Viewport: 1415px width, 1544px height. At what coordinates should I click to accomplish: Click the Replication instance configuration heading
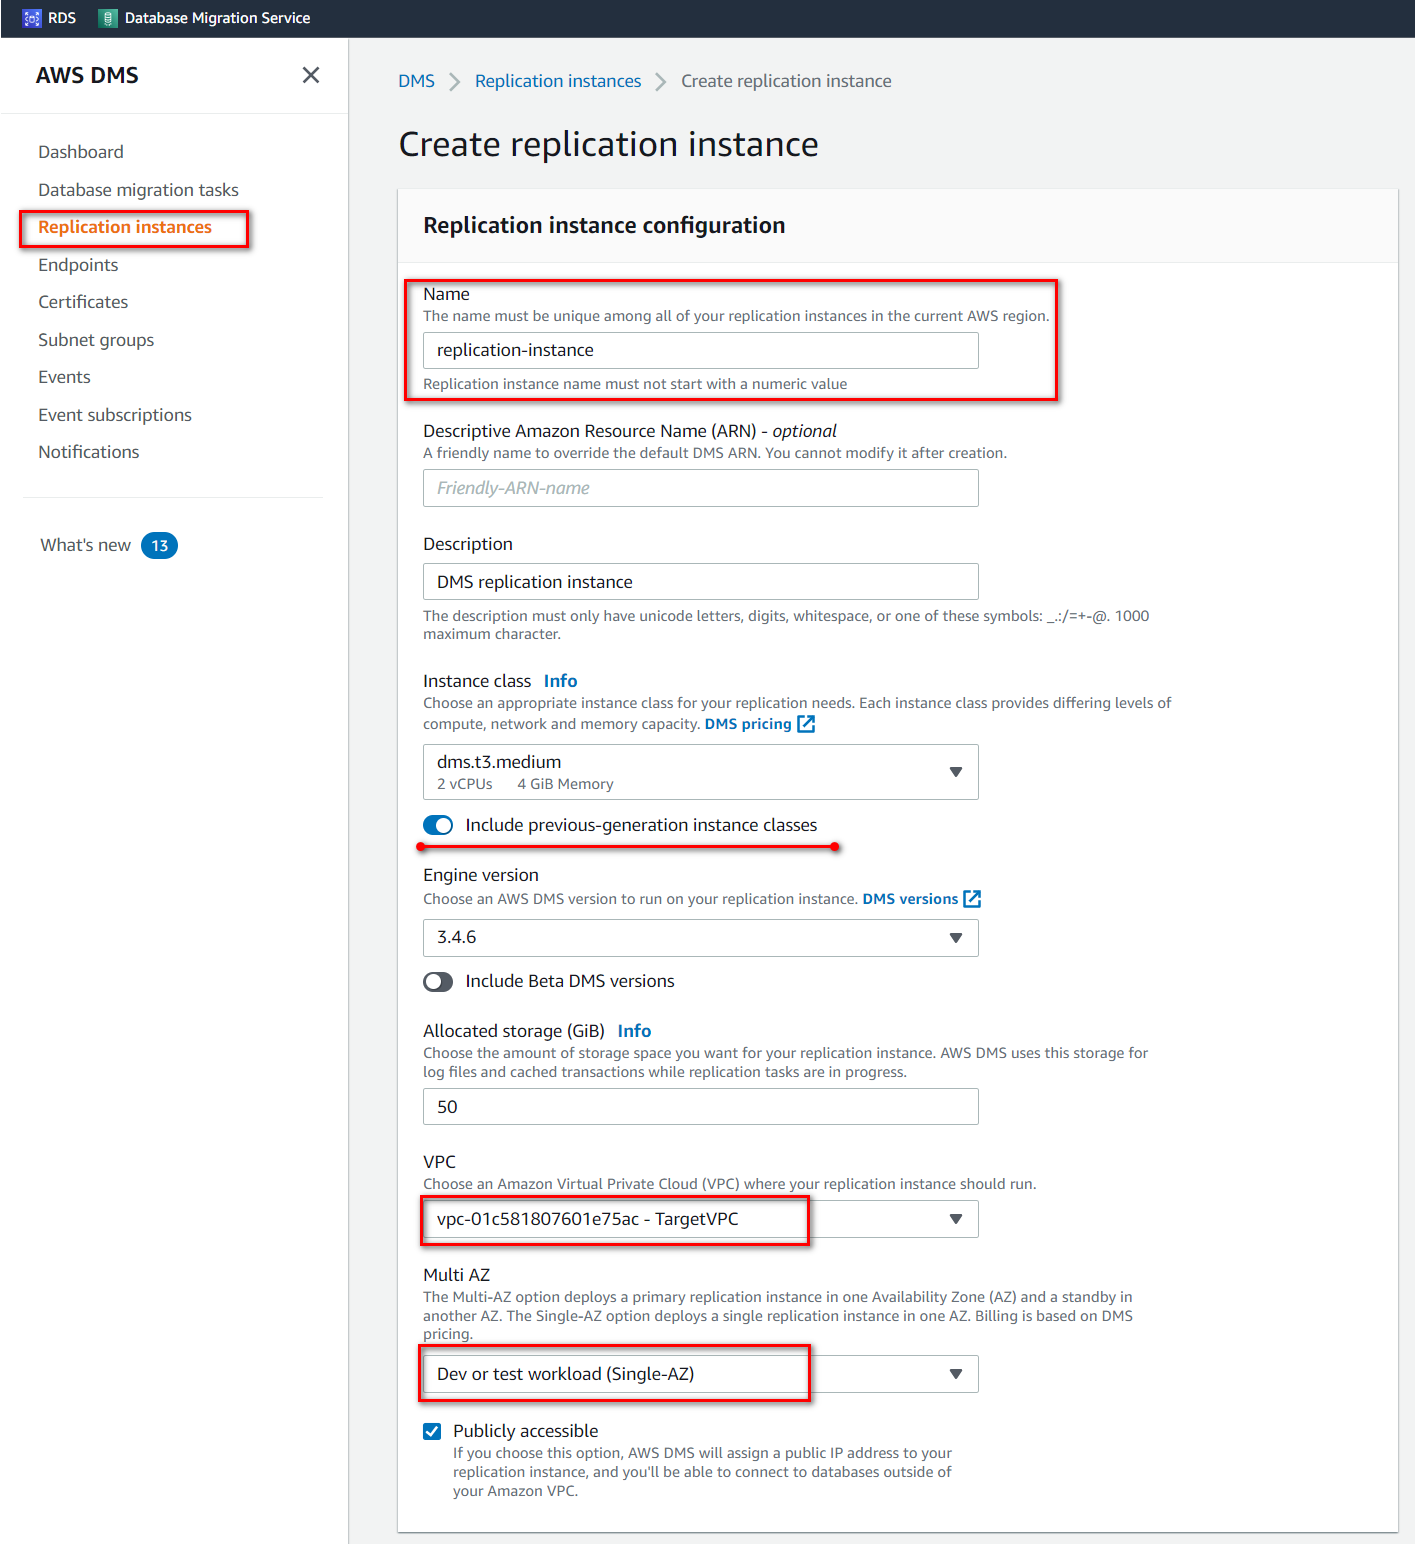click(x=604, y=225)
